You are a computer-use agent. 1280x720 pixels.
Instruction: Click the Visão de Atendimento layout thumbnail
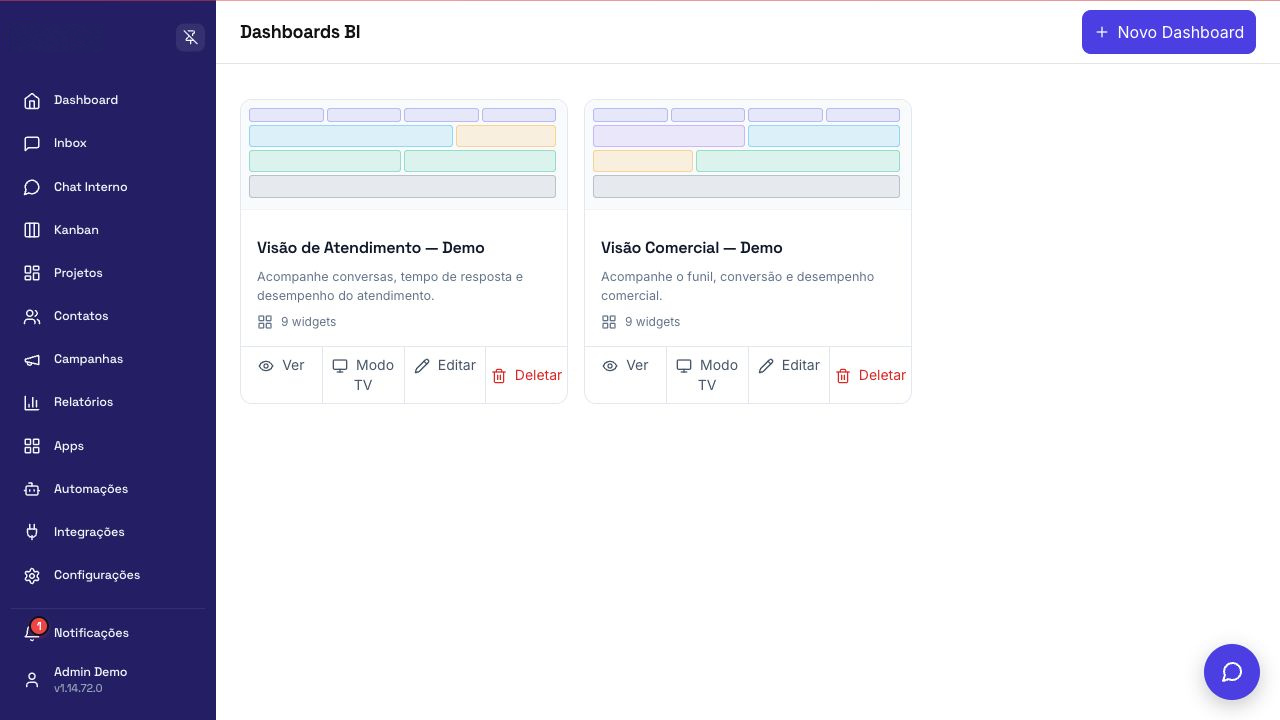pos(403,153)
